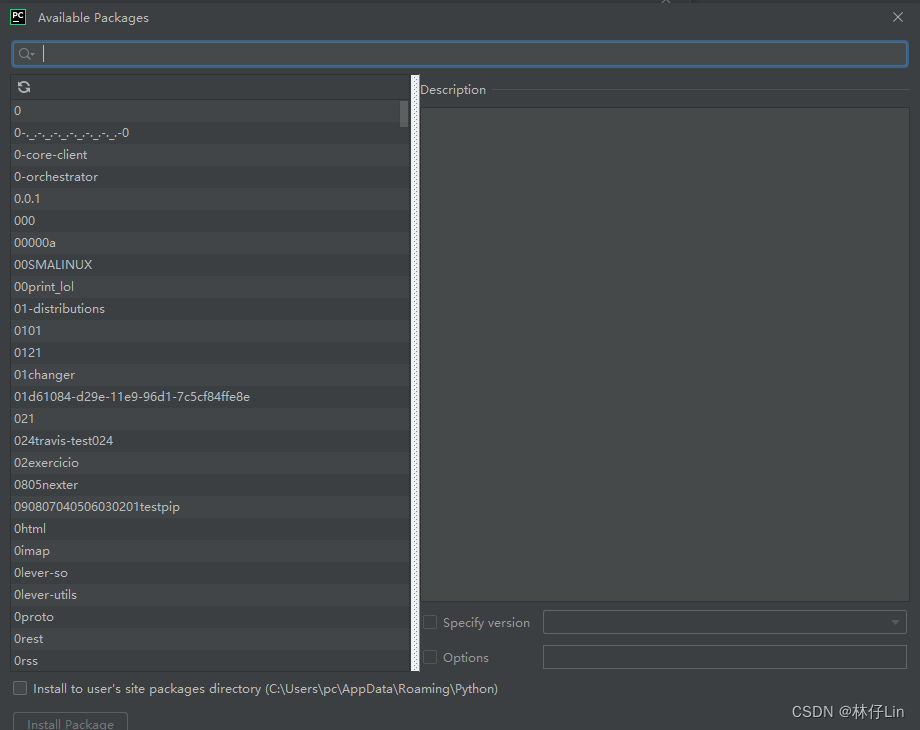Select the 021 package

coord(210,419)
